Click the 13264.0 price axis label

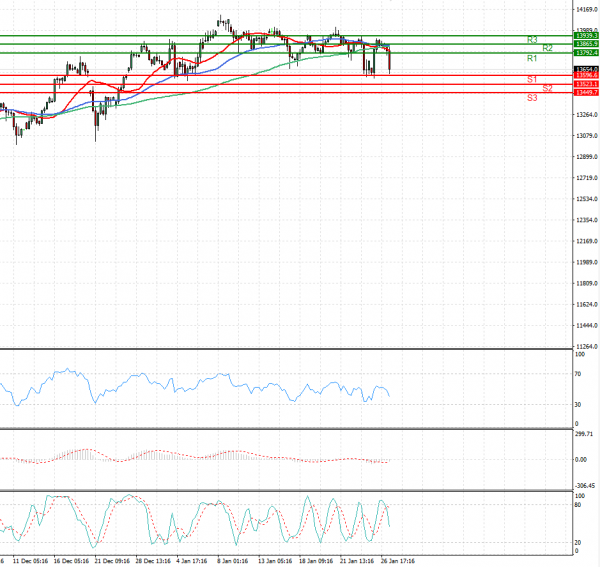[x=587, y=115]
